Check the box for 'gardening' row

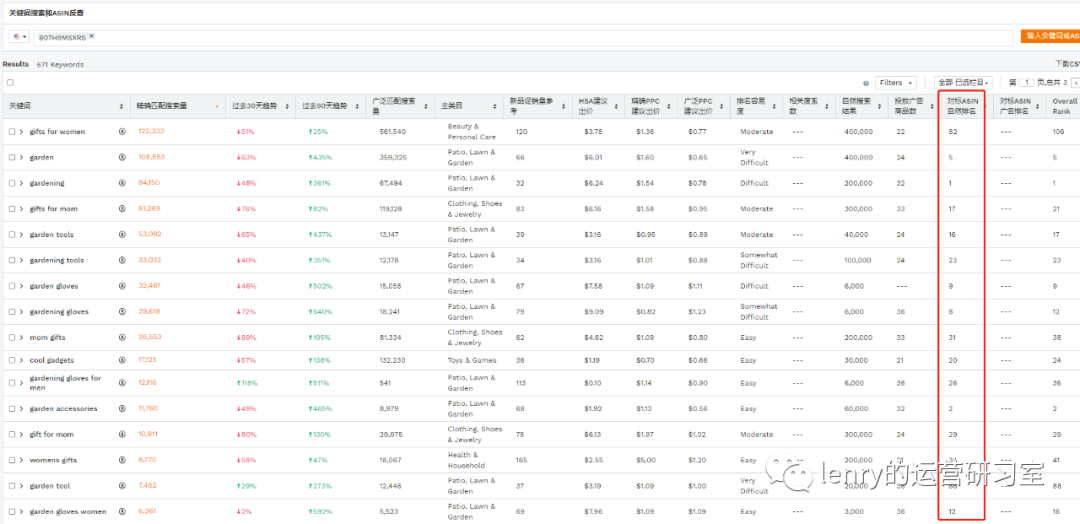click(x=12, y=183)
